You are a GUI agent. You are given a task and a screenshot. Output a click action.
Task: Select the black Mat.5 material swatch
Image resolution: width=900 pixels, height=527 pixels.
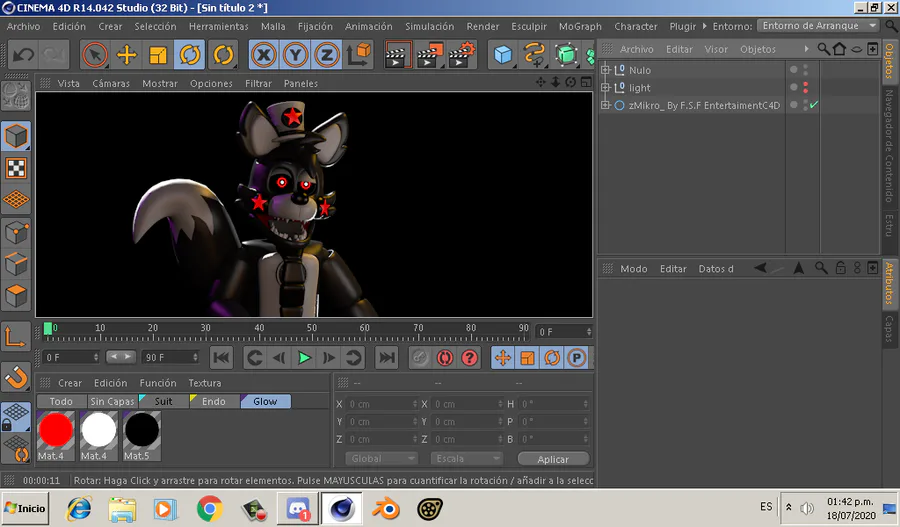[142, 436]
